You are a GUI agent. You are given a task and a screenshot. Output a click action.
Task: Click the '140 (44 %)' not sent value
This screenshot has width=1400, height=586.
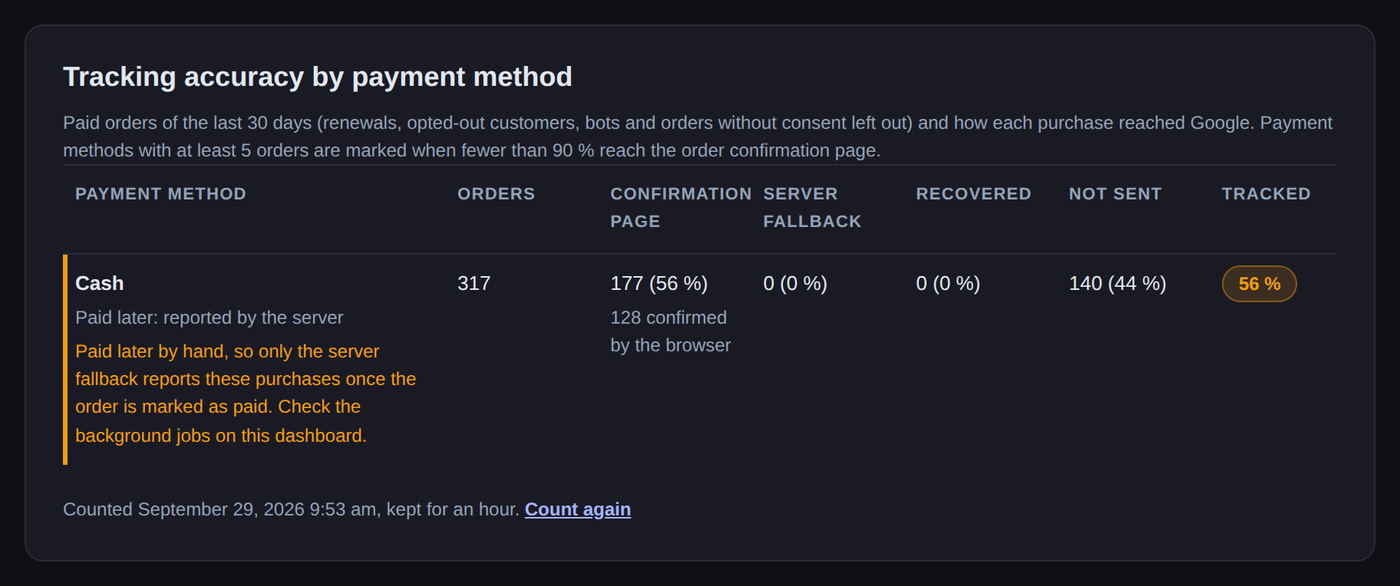(x=1117, y=284)
